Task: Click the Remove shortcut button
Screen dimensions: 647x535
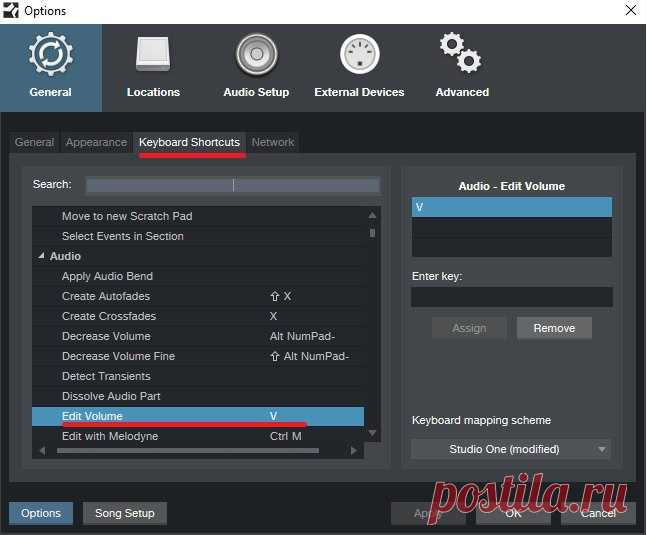Action: pyautogui.click(x=554, y=328)
